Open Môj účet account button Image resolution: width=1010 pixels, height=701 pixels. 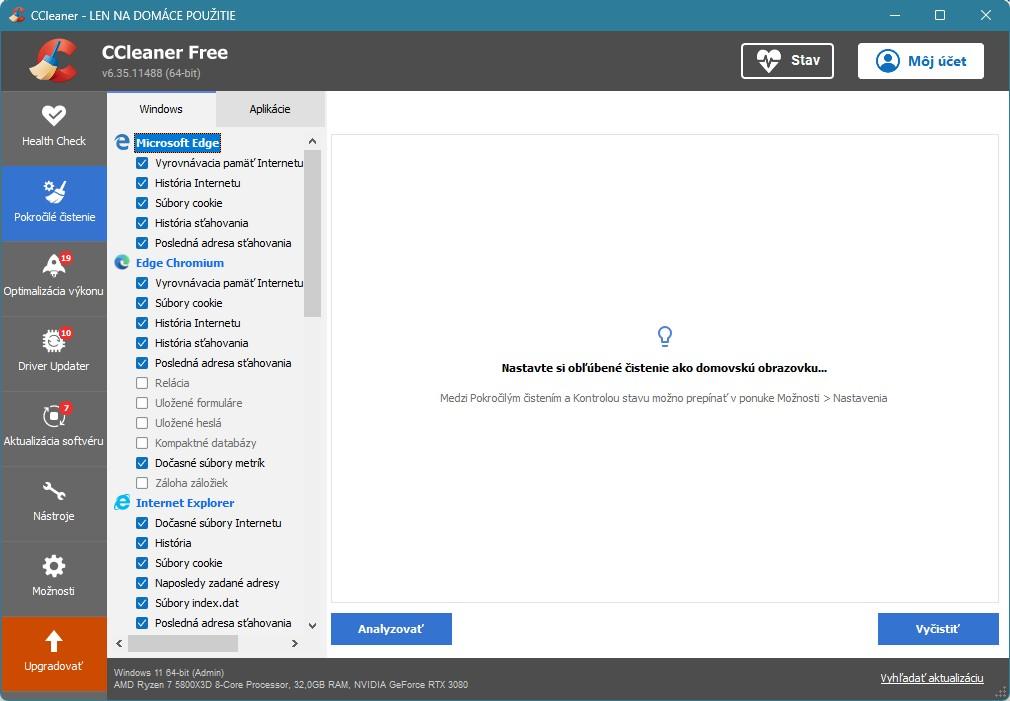pos(920,61)
